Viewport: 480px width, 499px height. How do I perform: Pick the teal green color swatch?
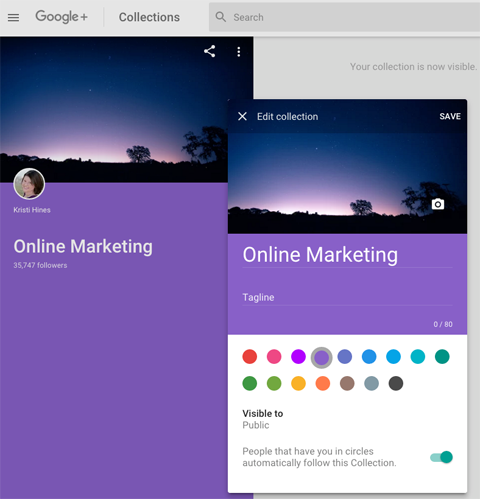(442, 356)
